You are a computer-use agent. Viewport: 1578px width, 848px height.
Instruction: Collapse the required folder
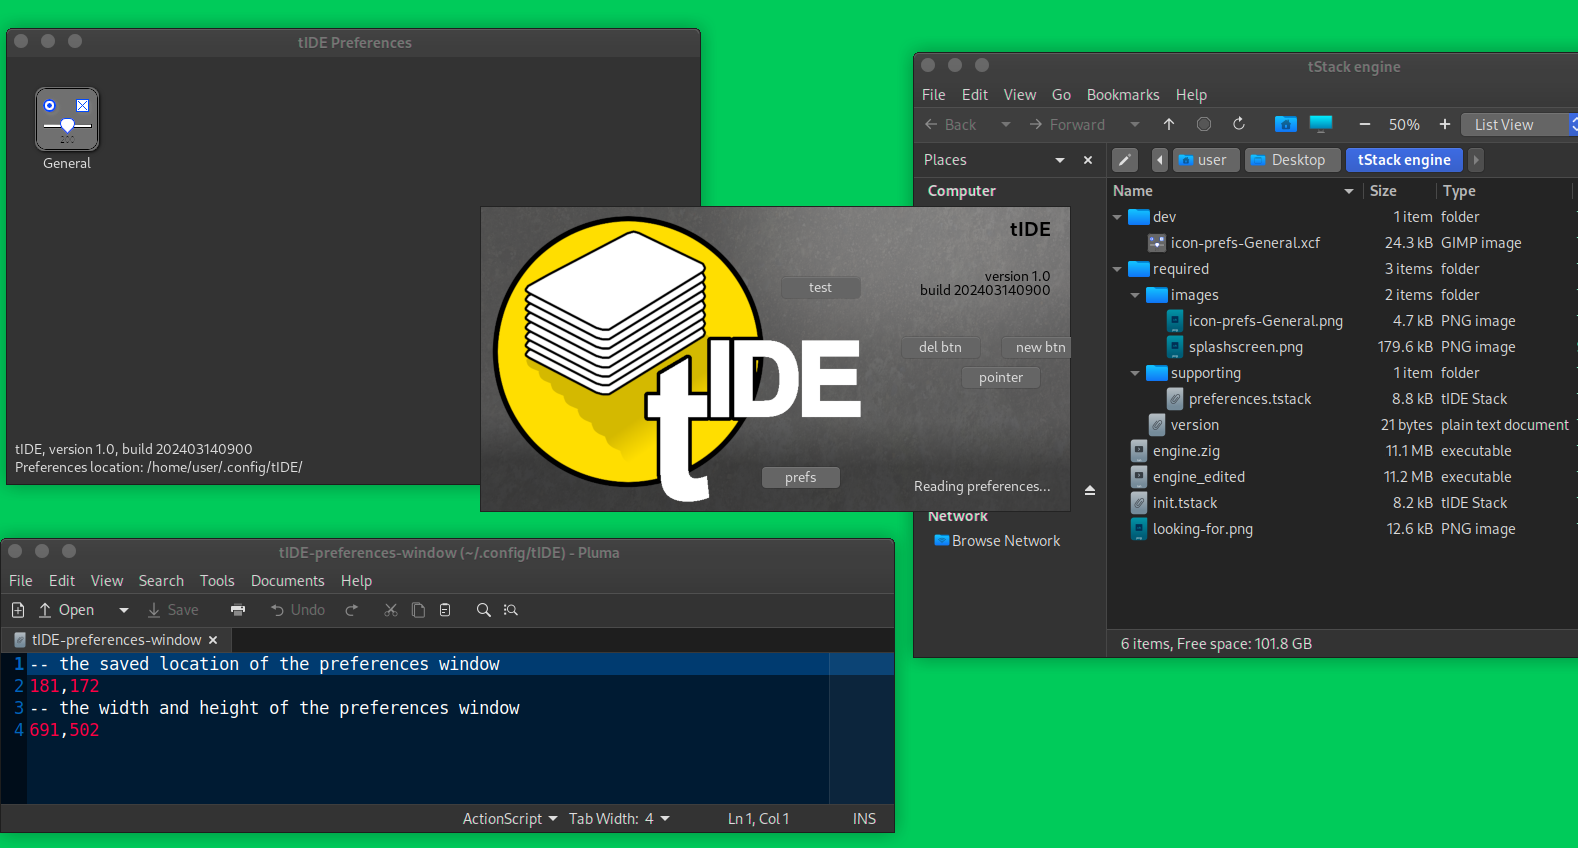tap(1118, 269)
